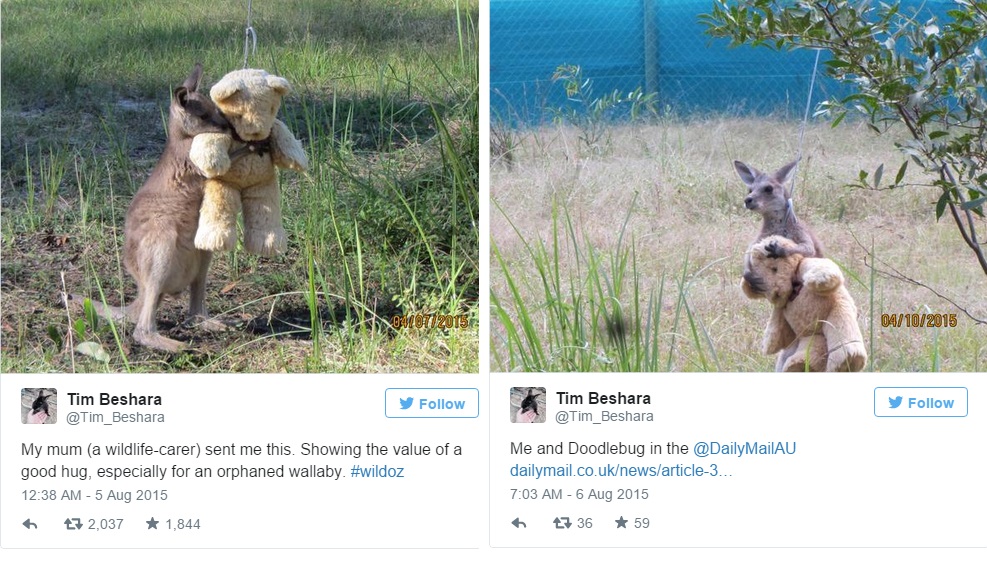This screenshot has height=561, width=987.
Task: Open the 7:03 AM - 6 Aug 2015 timestamp
Action: (x=579, y=494)
